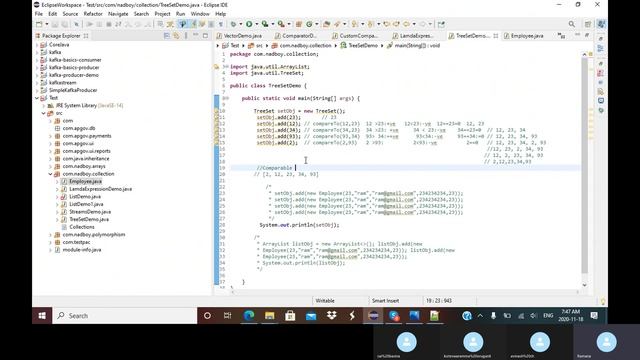The image size is (640, 360).
Task: Open the notification center icon
Action: point(594,316)
